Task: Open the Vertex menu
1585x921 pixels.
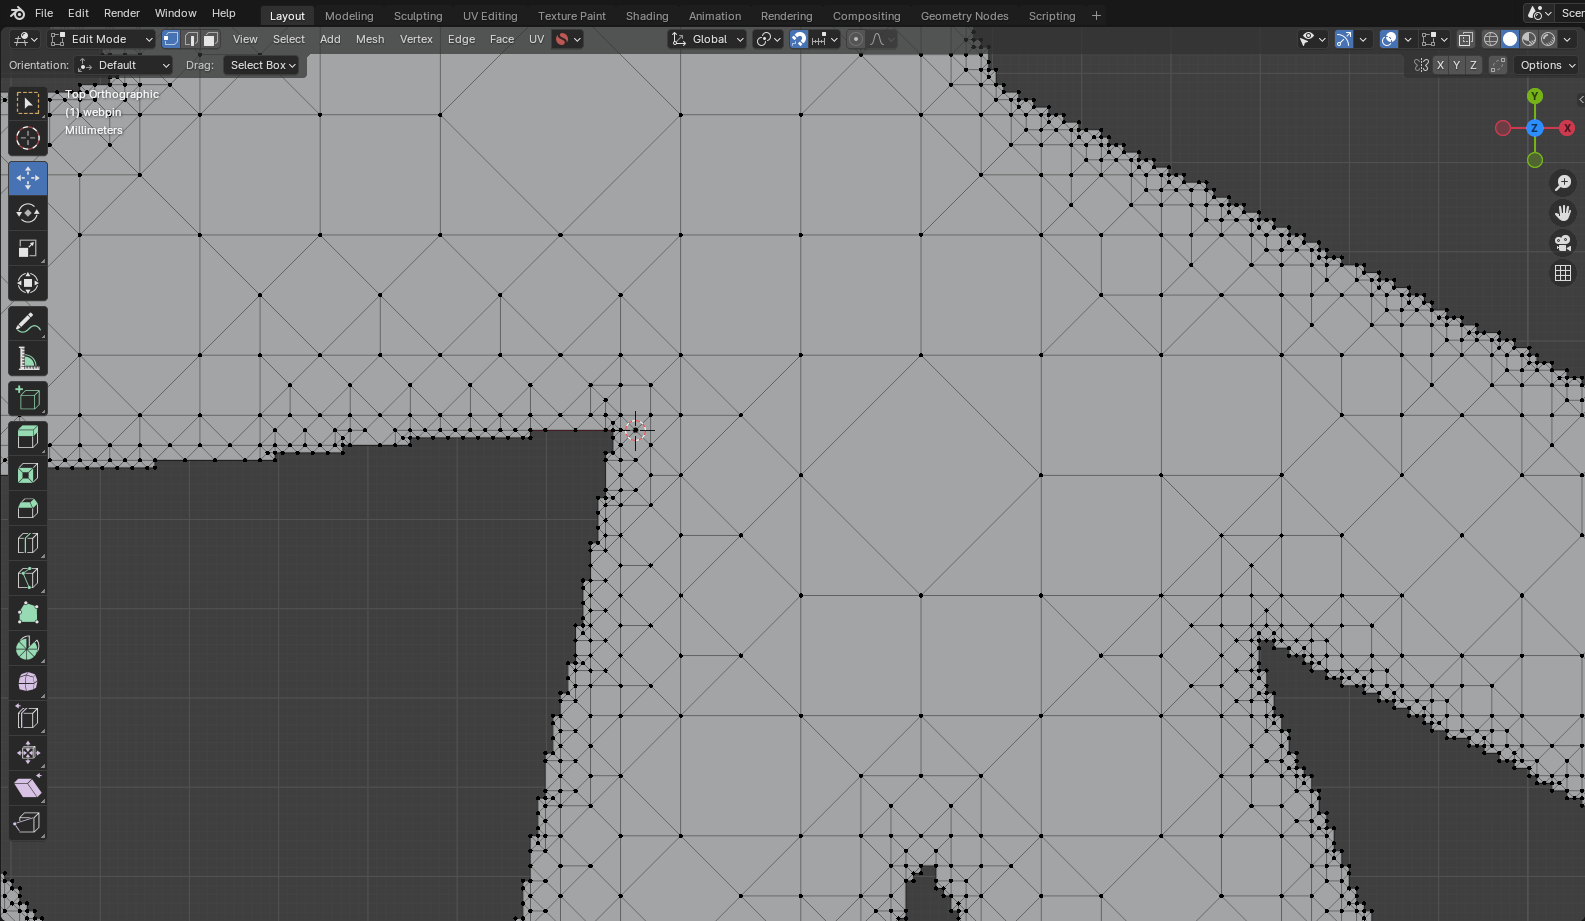Action: point(416,39)
